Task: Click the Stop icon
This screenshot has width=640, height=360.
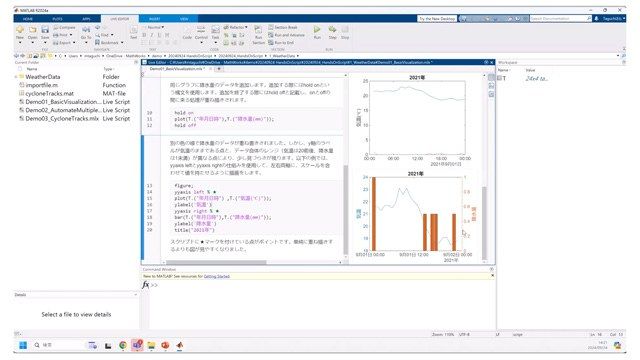Action: pyautogui.click(x=345, y=29)
